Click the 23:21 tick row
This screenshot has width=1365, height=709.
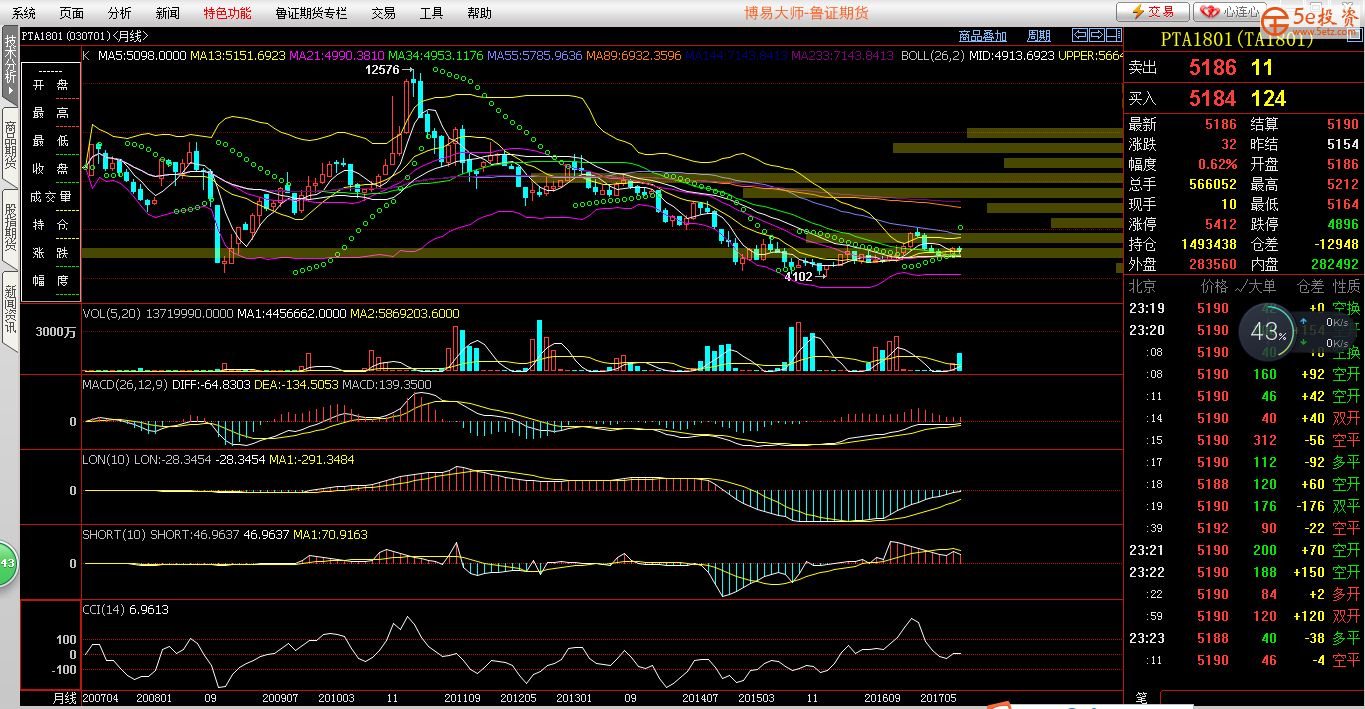[1245, 550]
